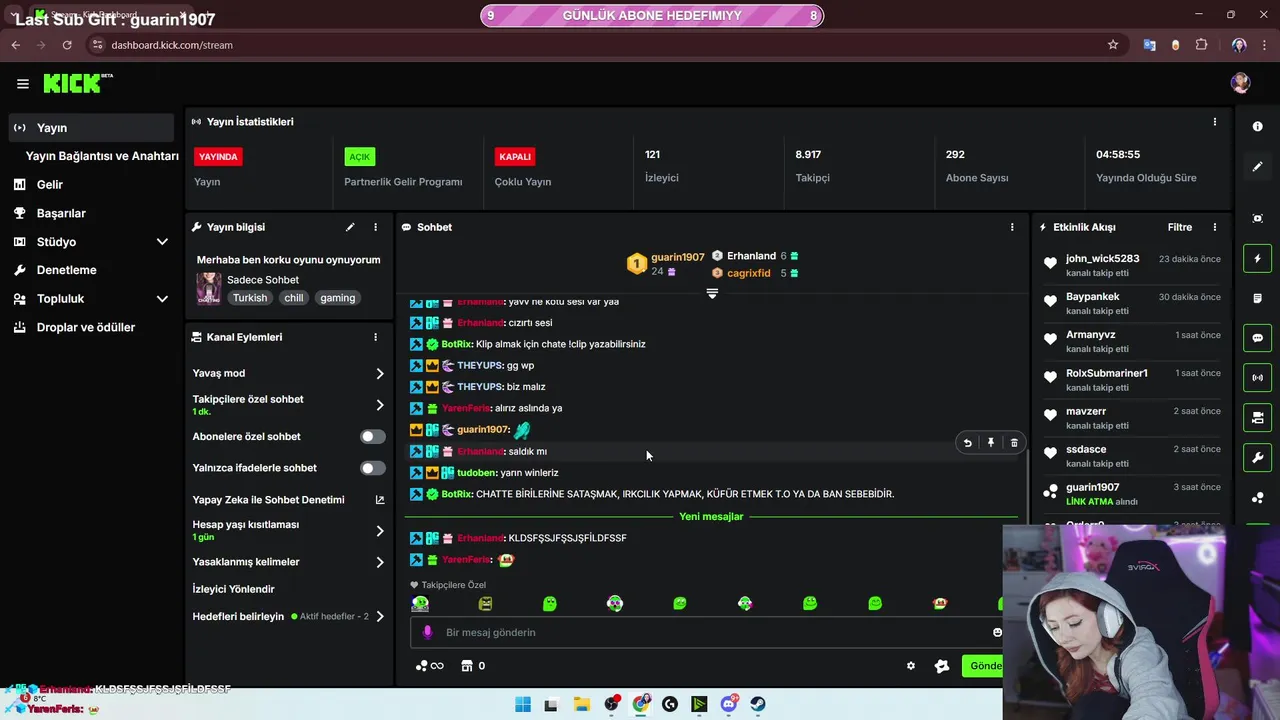Click the Kick logo
The height and width of the screenshot is (720, 1280).
point(78,84)
